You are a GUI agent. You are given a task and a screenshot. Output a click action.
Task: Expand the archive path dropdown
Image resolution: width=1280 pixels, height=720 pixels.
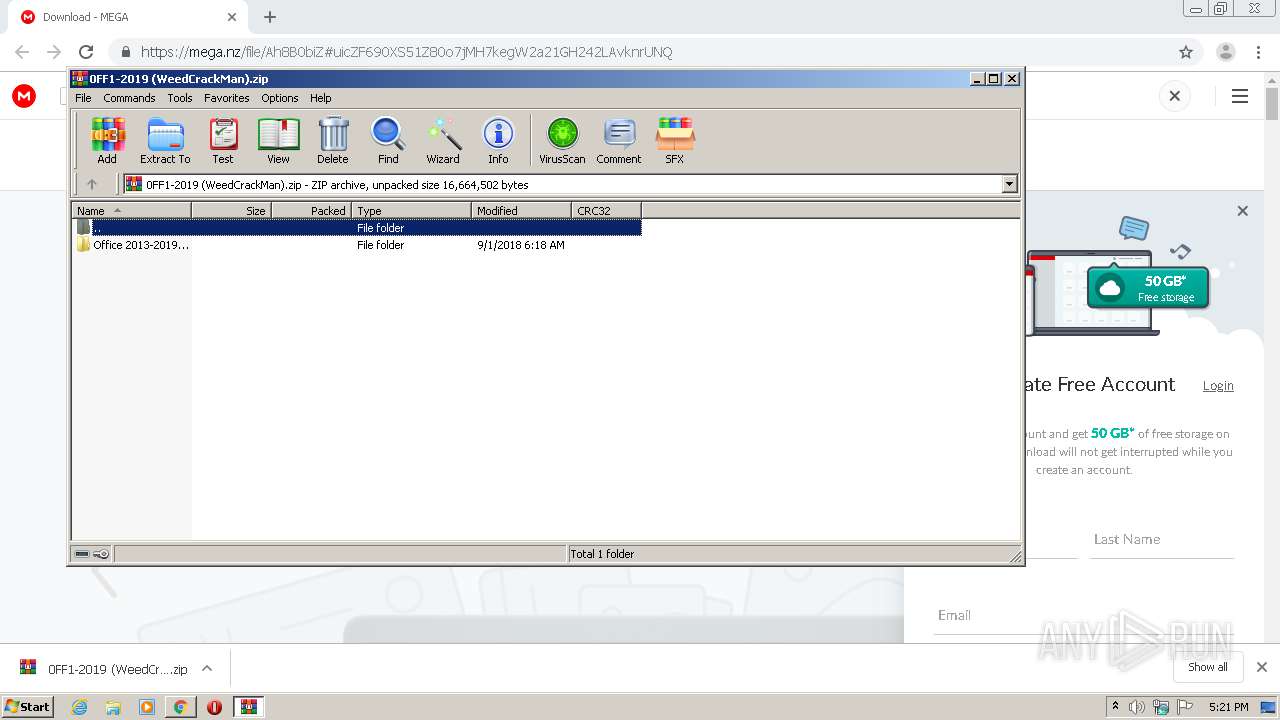click(x=1009, y=184)
